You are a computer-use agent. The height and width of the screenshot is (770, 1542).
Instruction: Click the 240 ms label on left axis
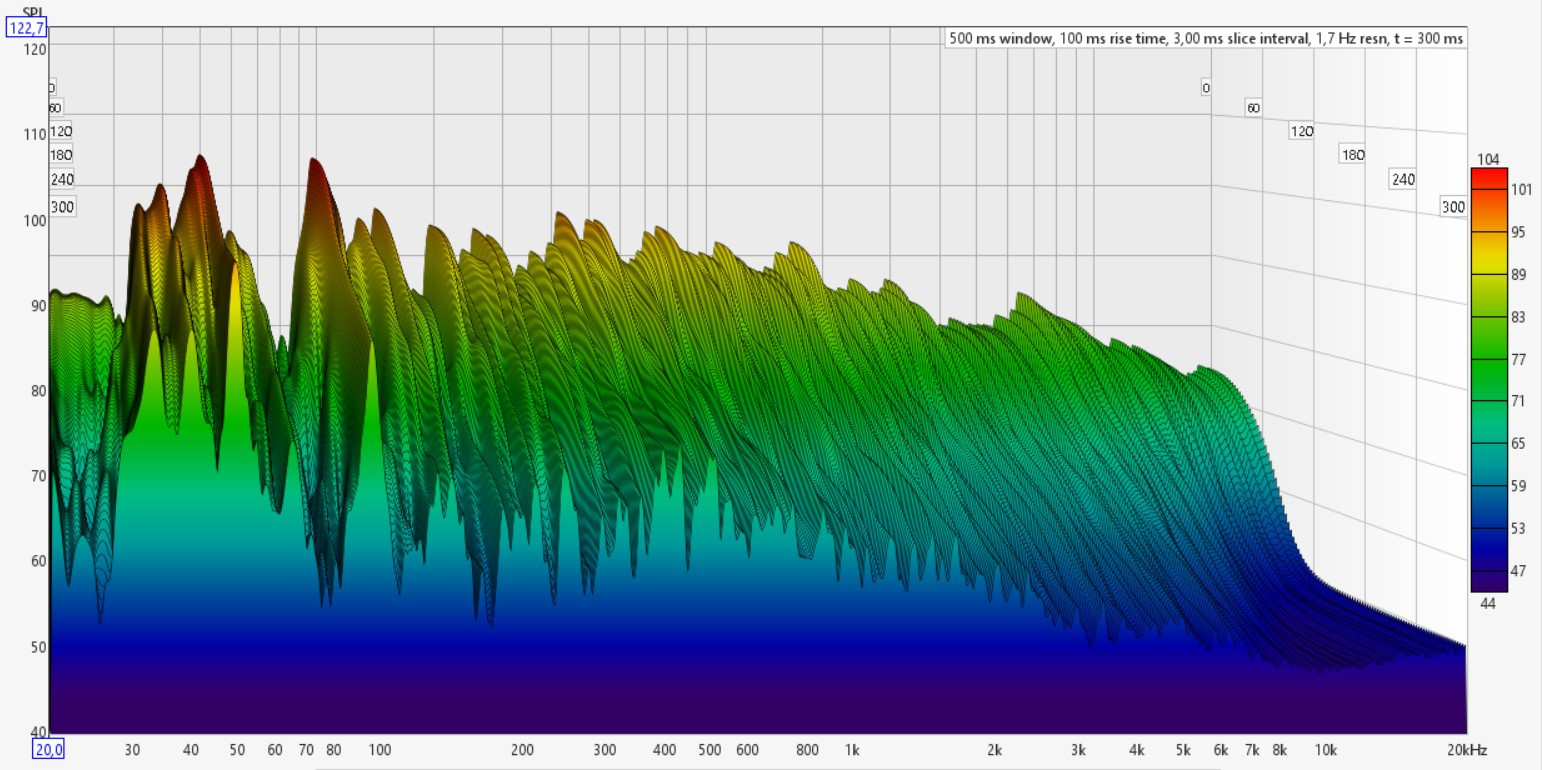[61, 180]
